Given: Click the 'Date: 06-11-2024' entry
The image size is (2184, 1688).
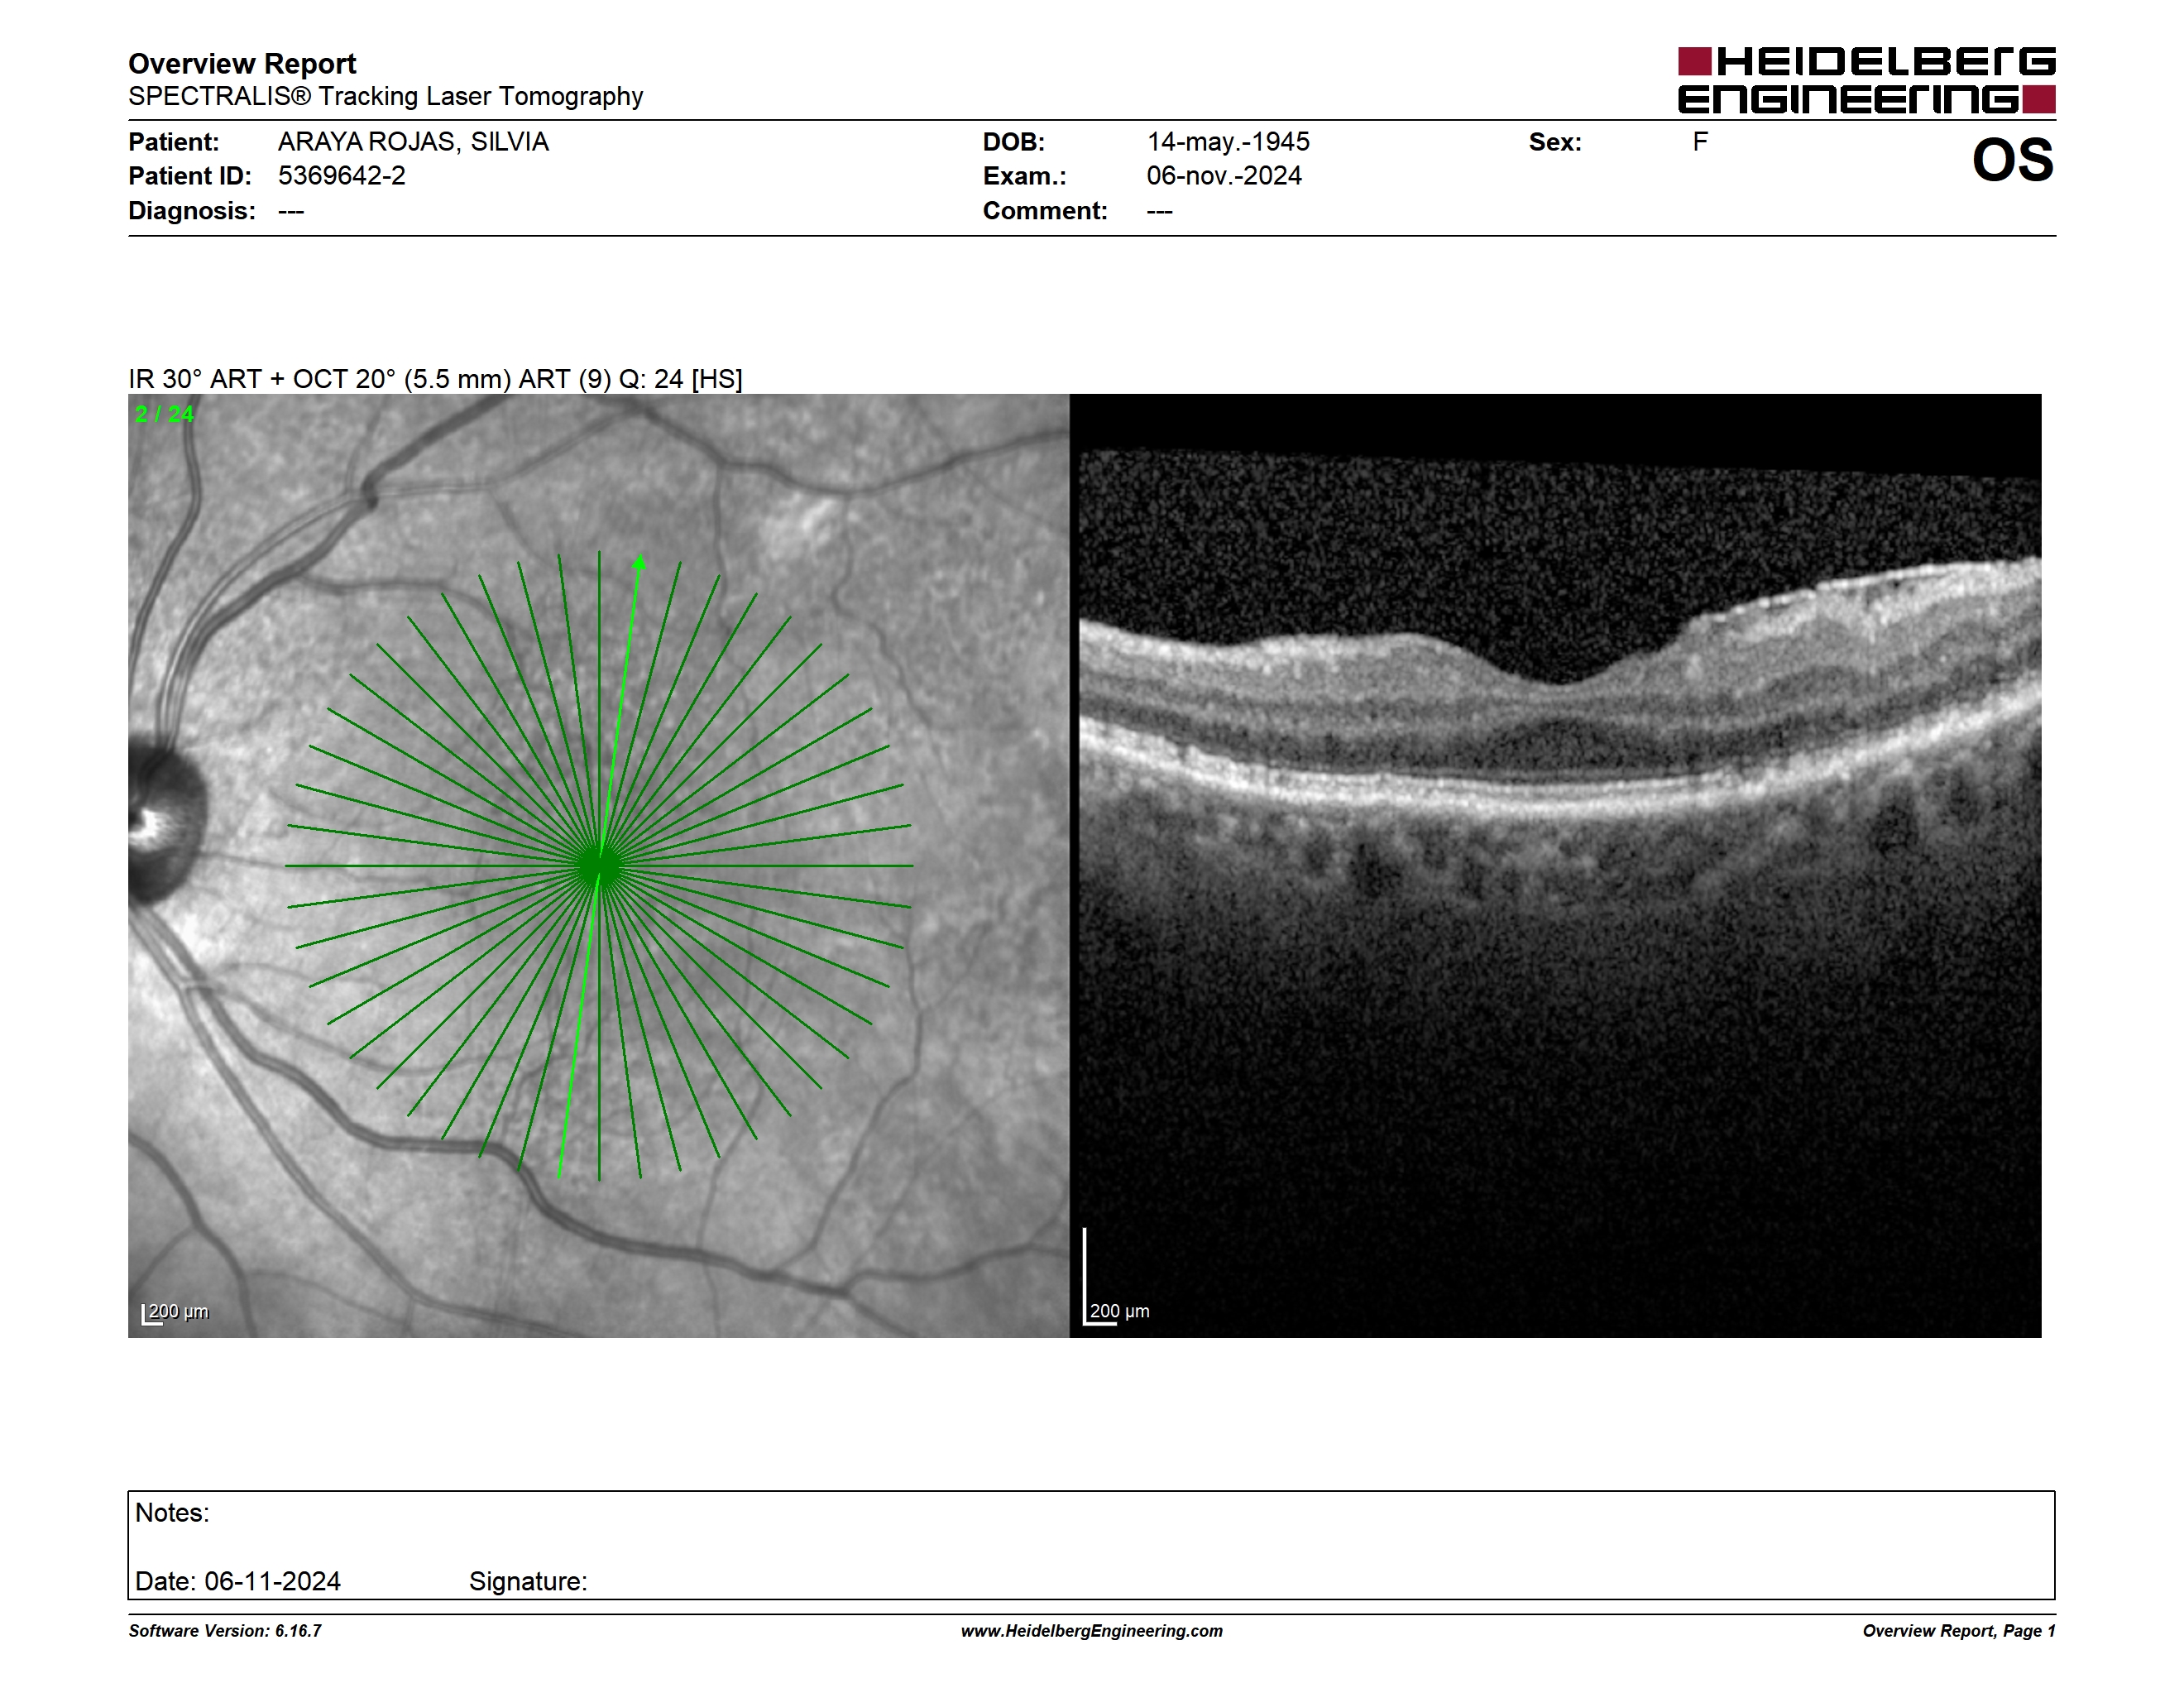Looking at the screenshot, I should pyautogui.click(x=238, y=1581).
